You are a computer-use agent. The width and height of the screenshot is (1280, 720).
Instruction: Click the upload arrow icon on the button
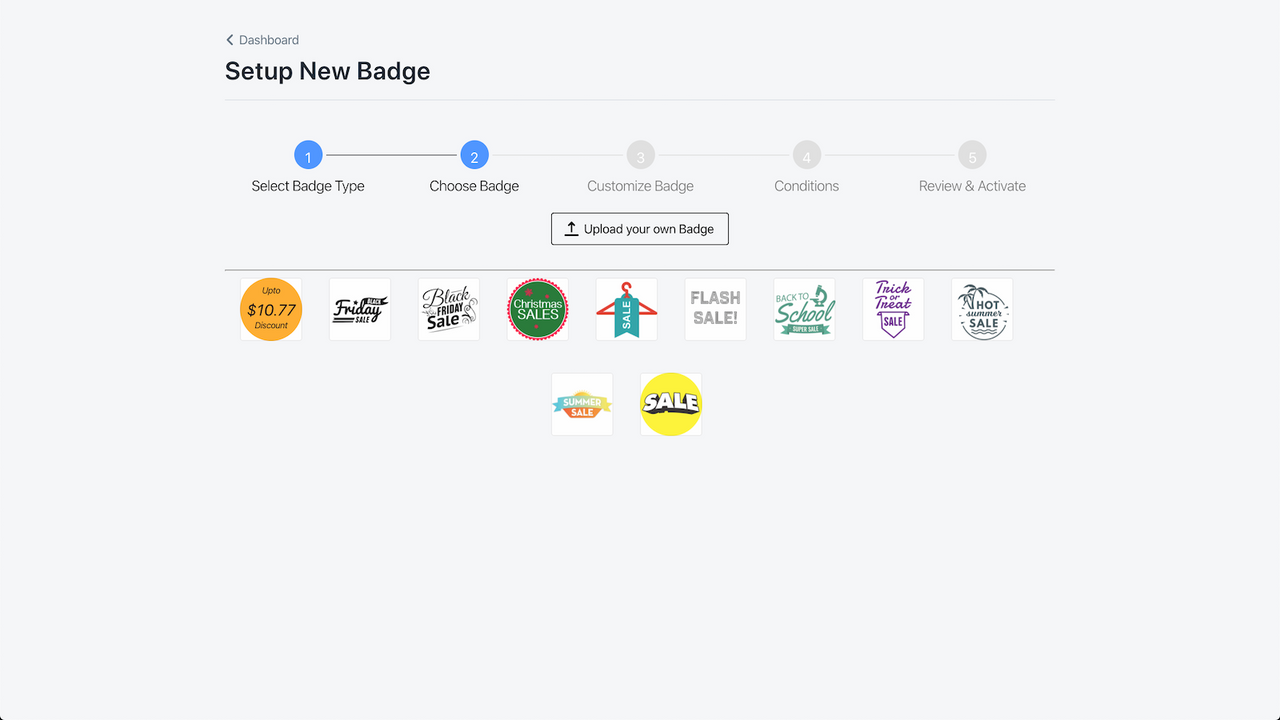[570, 228]
